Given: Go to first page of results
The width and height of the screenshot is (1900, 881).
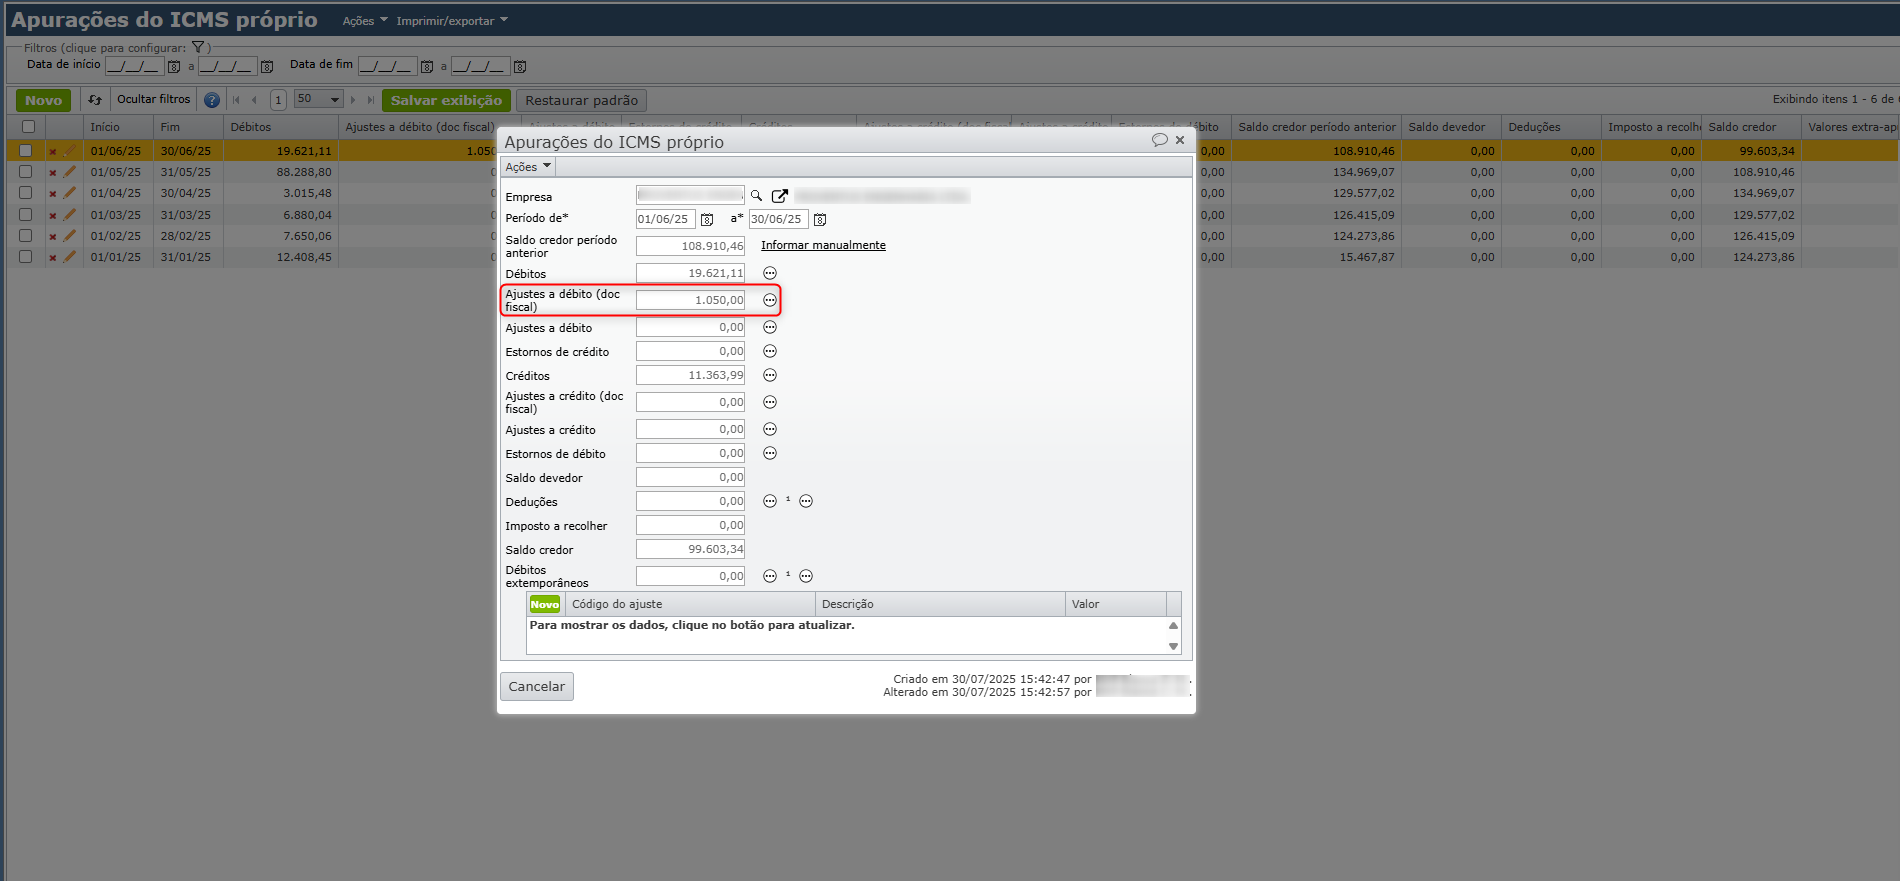Looking at the screenshot, I should click(236, 100).
